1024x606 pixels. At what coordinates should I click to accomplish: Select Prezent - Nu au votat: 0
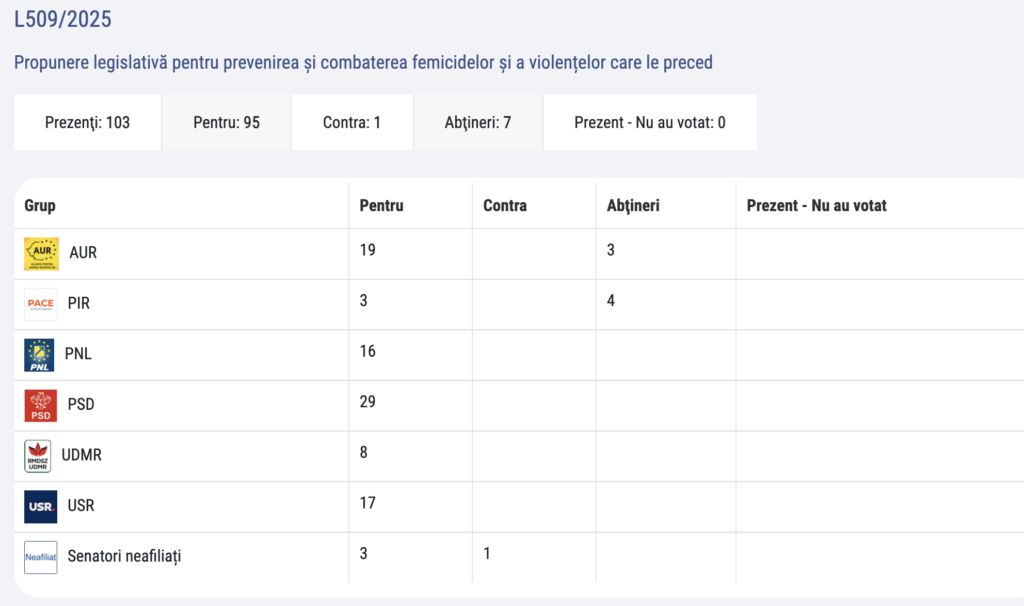pyautogui.click(x=649, y=123)
